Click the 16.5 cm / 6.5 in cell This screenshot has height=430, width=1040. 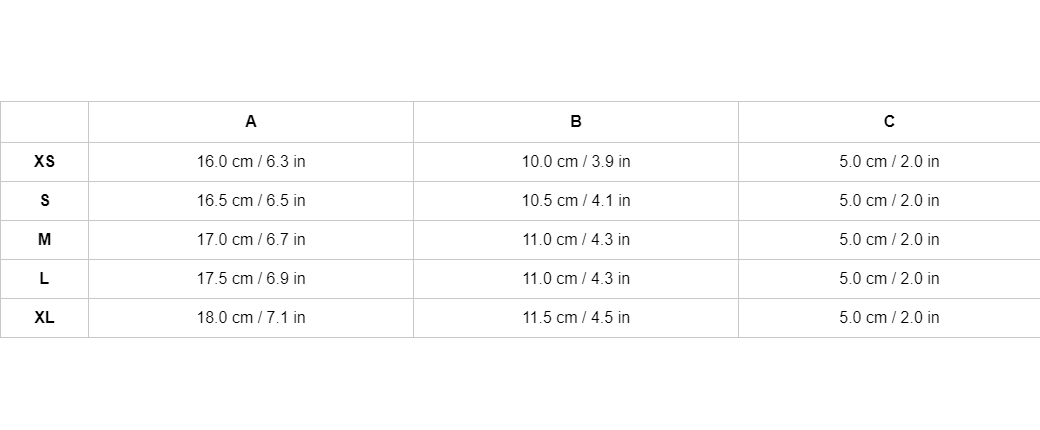point(251,200)
